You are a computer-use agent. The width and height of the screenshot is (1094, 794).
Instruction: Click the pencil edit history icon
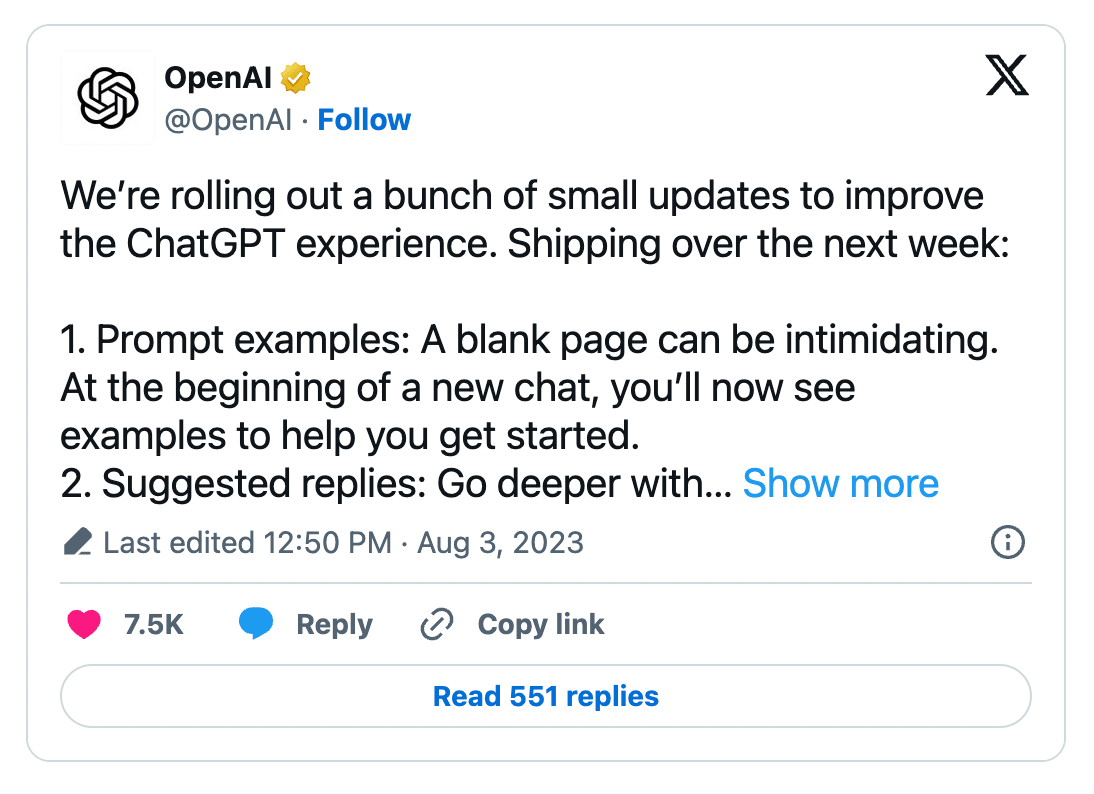click(77, 542)
